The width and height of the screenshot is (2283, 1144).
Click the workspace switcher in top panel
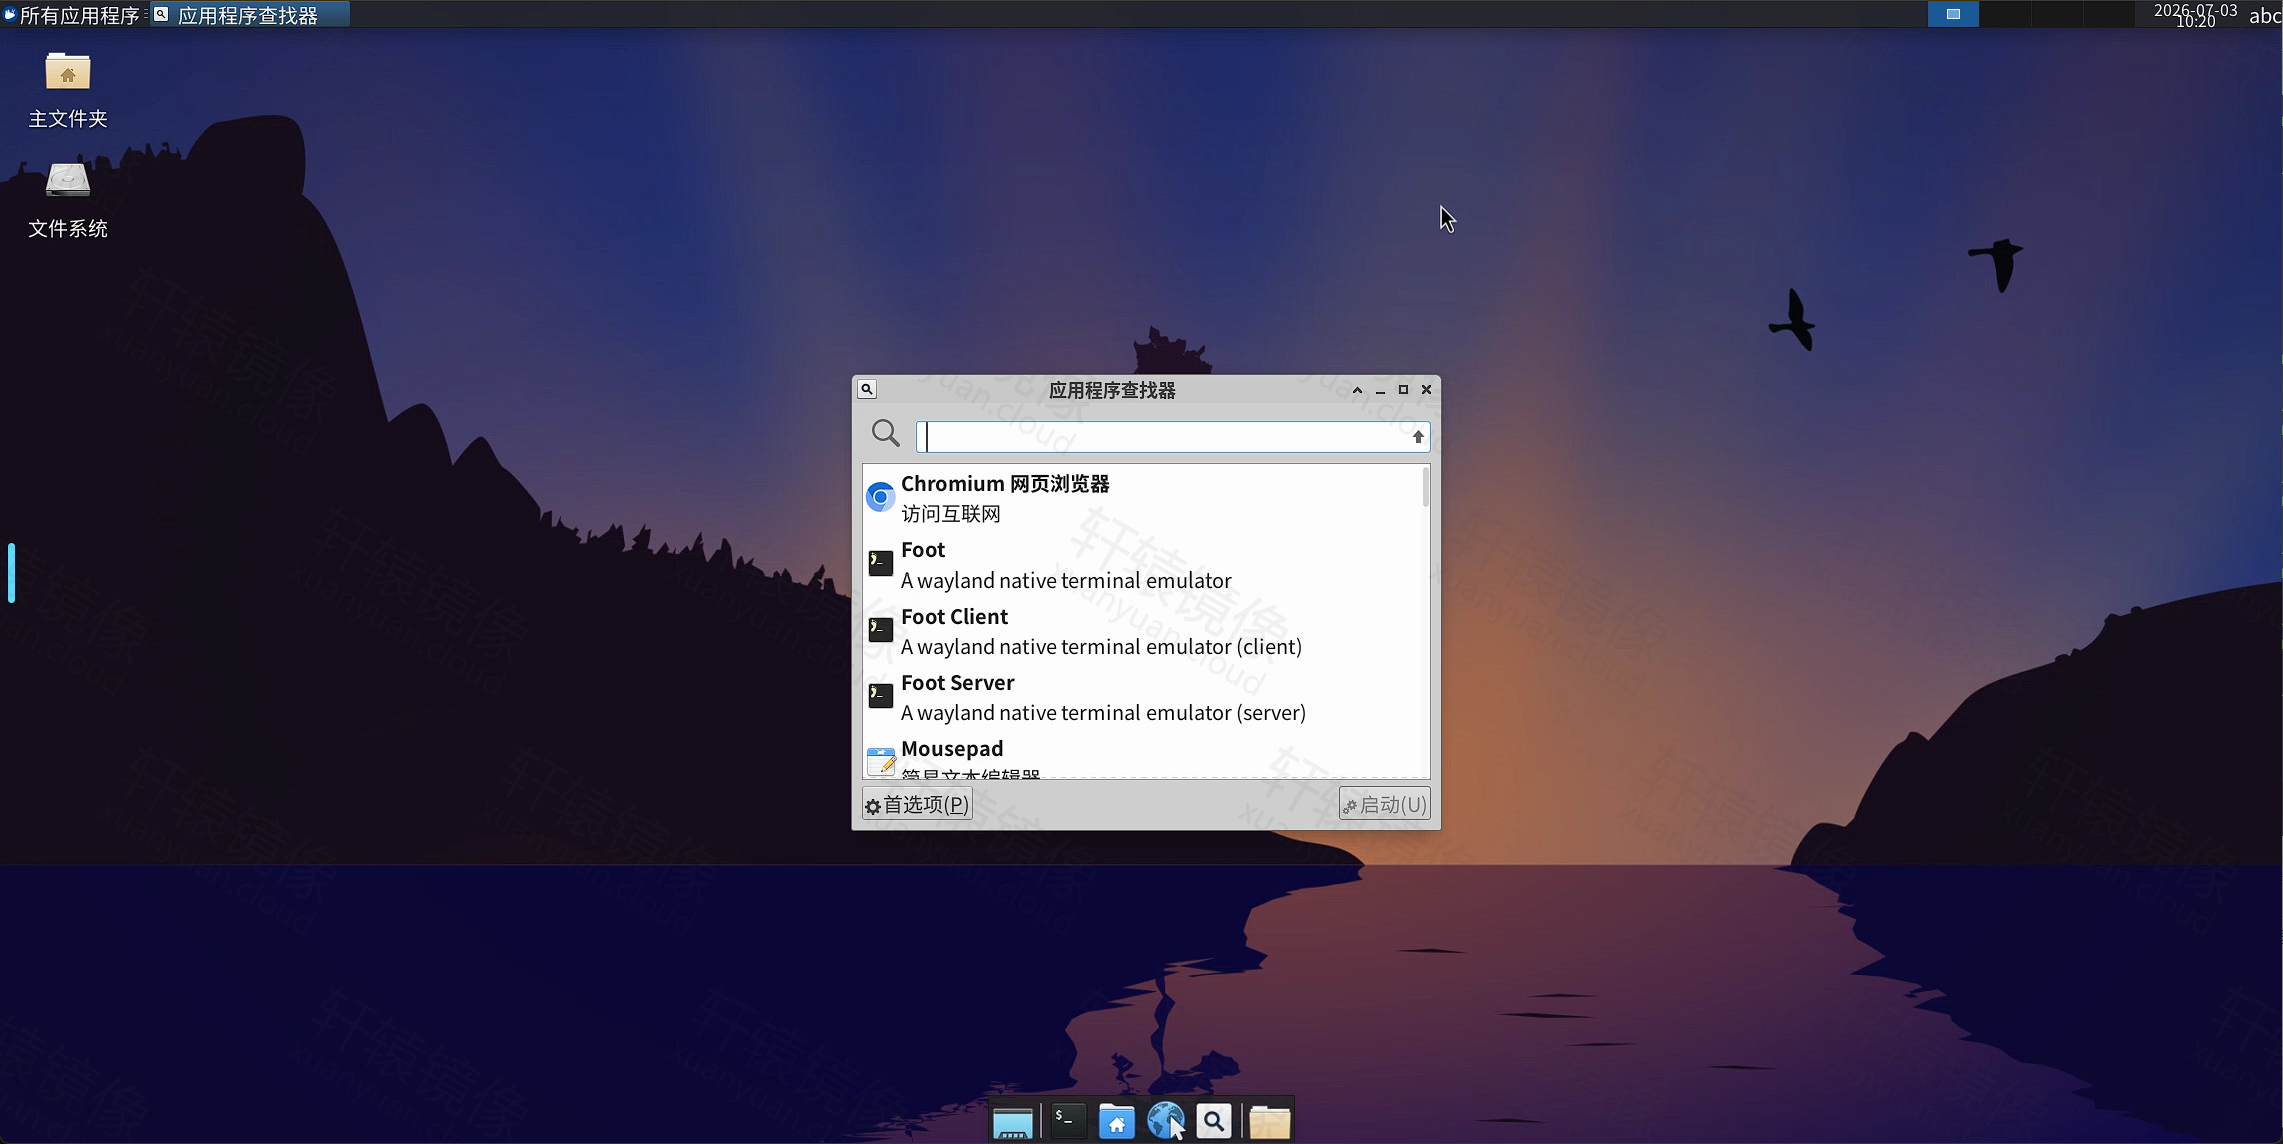click(x=2029, y=14)
